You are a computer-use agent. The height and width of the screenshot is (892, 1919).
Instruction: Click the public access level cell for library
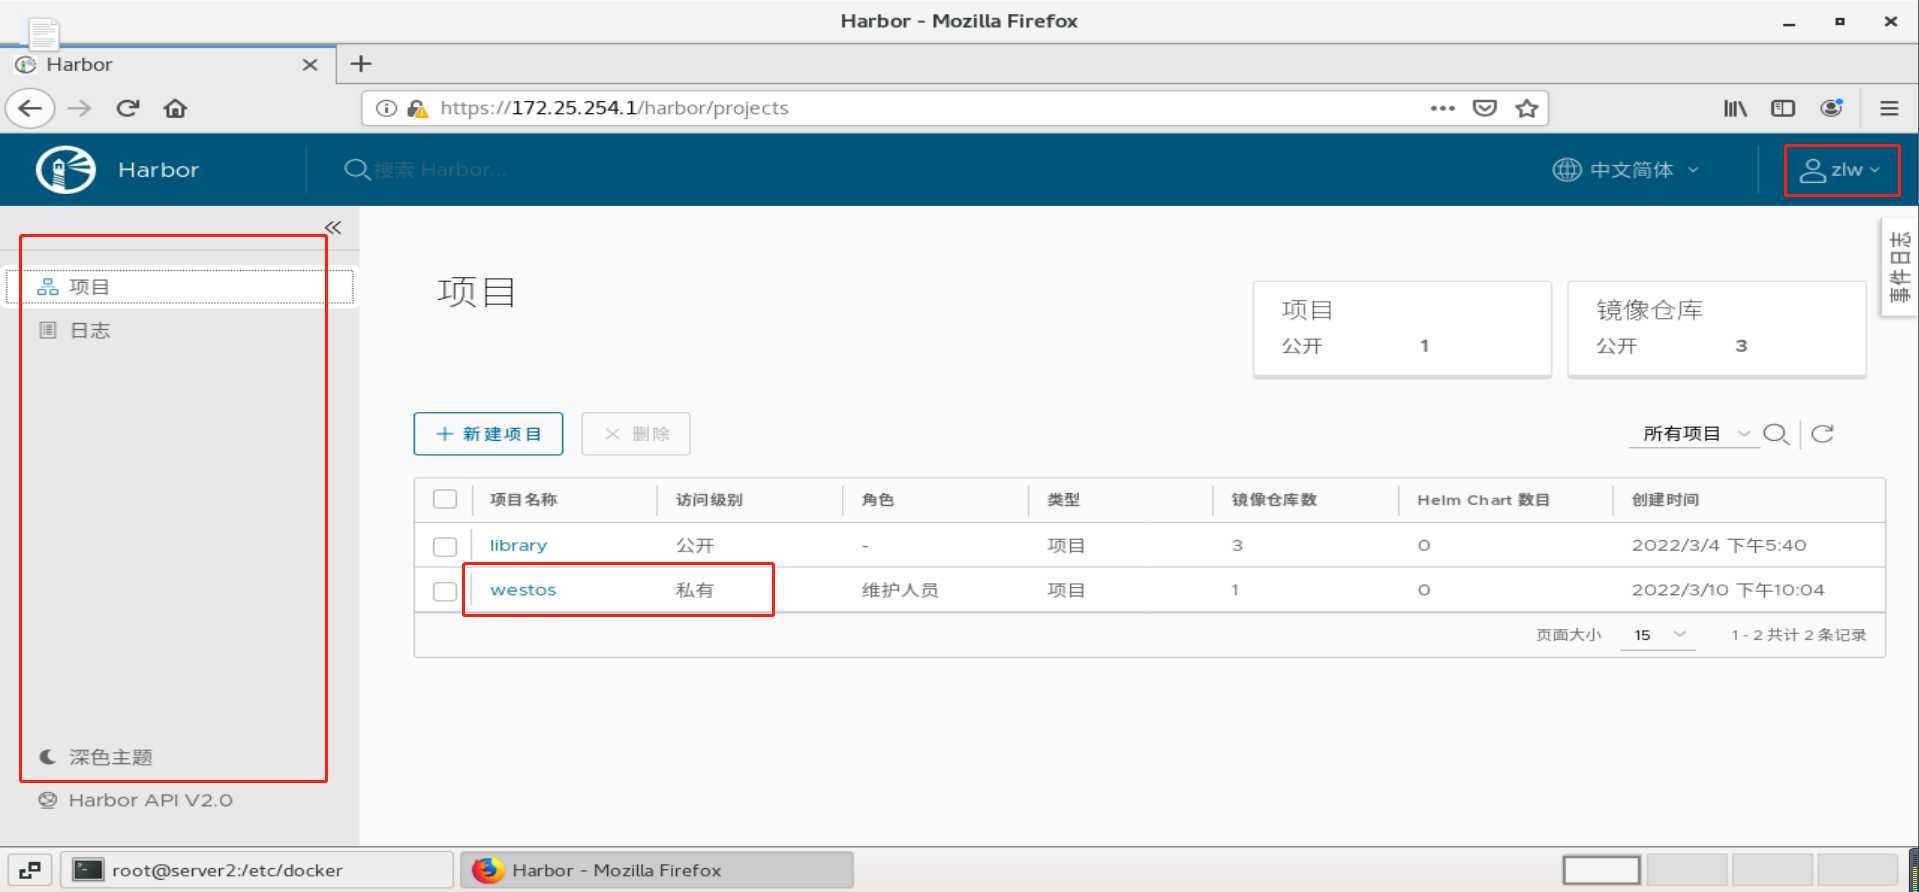(x=694, y=546)
